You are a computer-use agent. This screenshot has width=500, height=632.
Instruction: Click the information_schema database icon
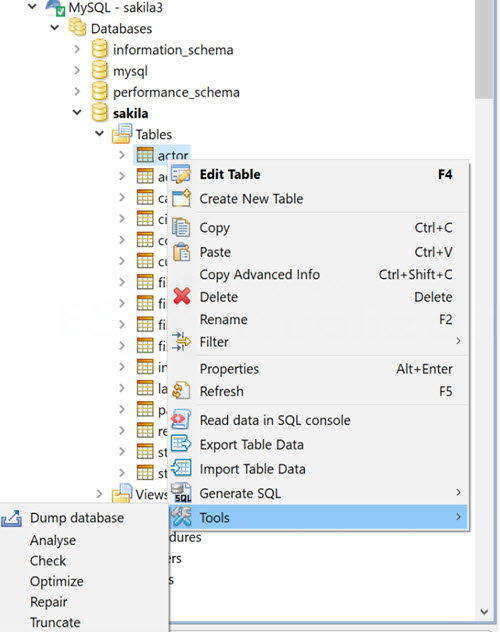click(100, 49)
